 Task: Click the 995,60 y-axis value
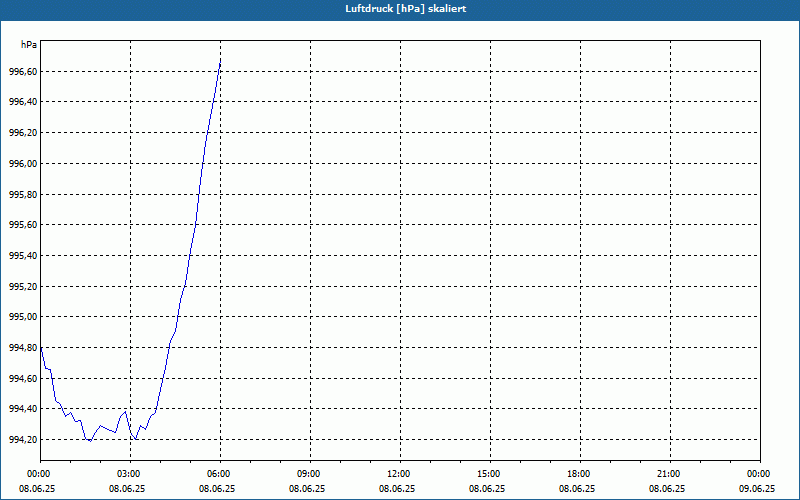tap(23, 225)
